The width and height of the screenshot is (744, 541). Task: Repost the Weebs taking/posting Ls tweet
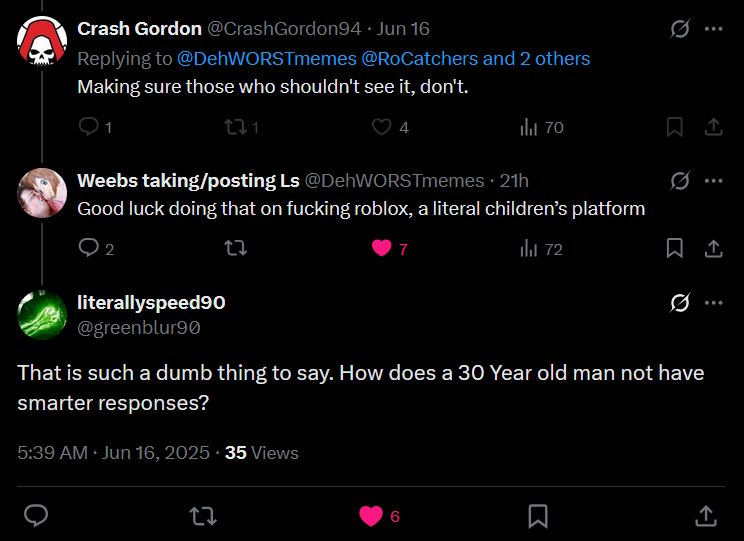click(236, 249)
